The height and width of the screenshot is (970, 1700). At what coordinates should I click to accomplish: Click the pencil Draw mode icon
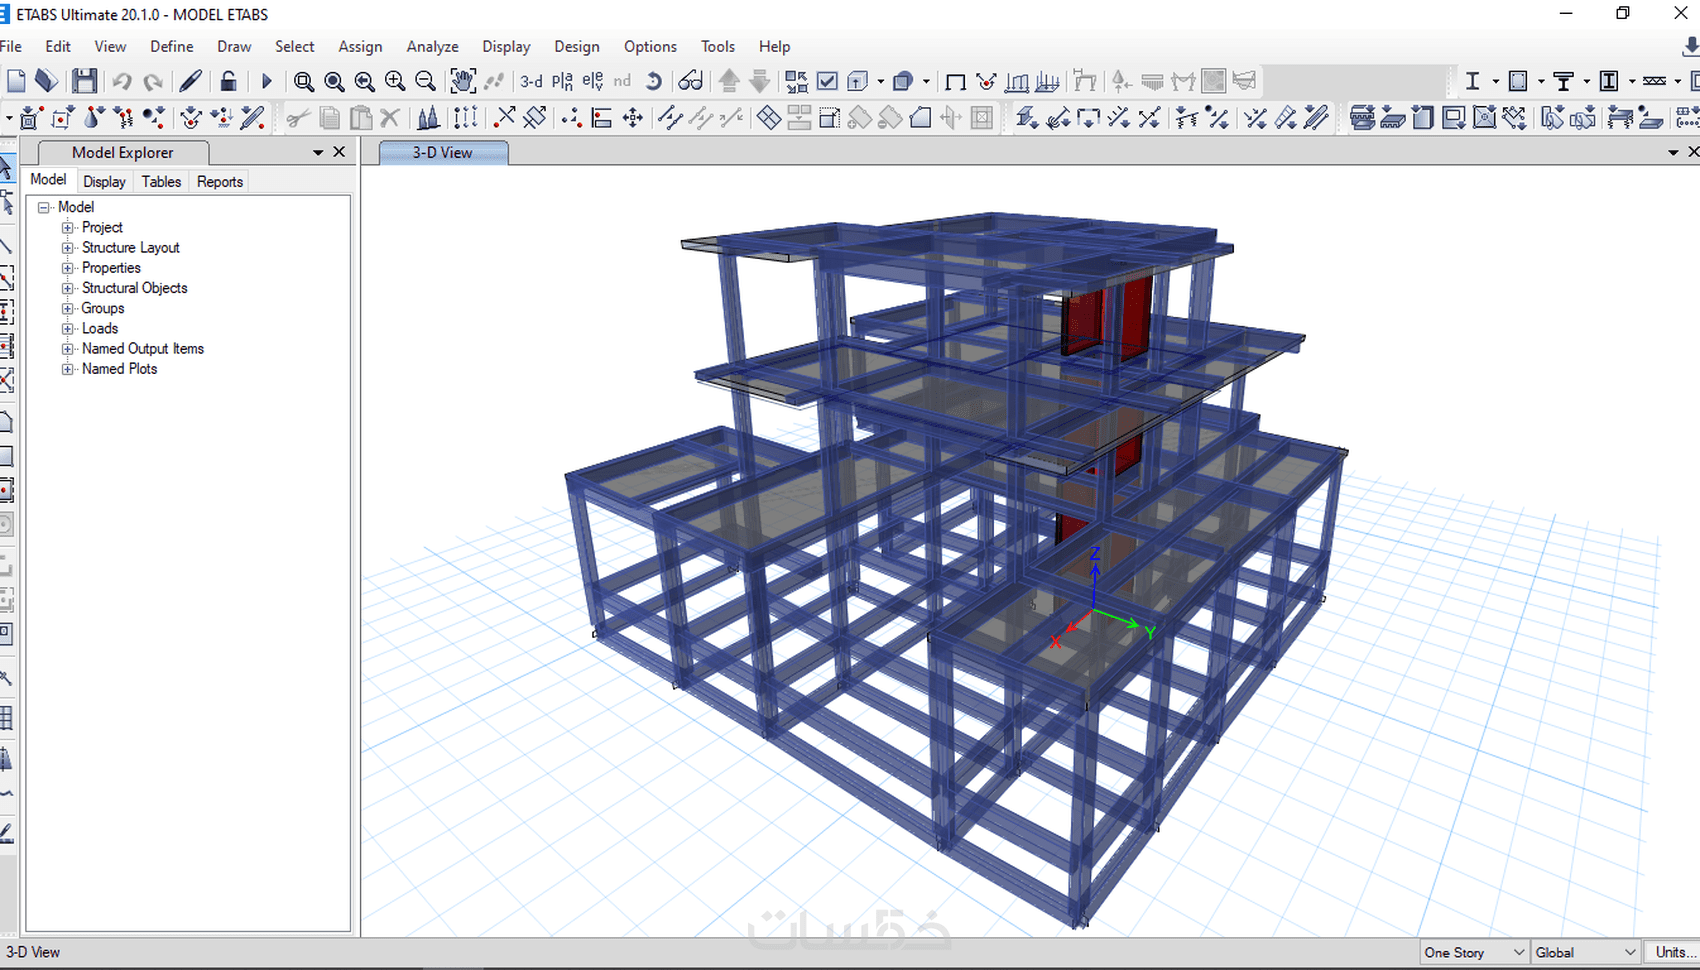pyautogui.click(x=190, y=81)
